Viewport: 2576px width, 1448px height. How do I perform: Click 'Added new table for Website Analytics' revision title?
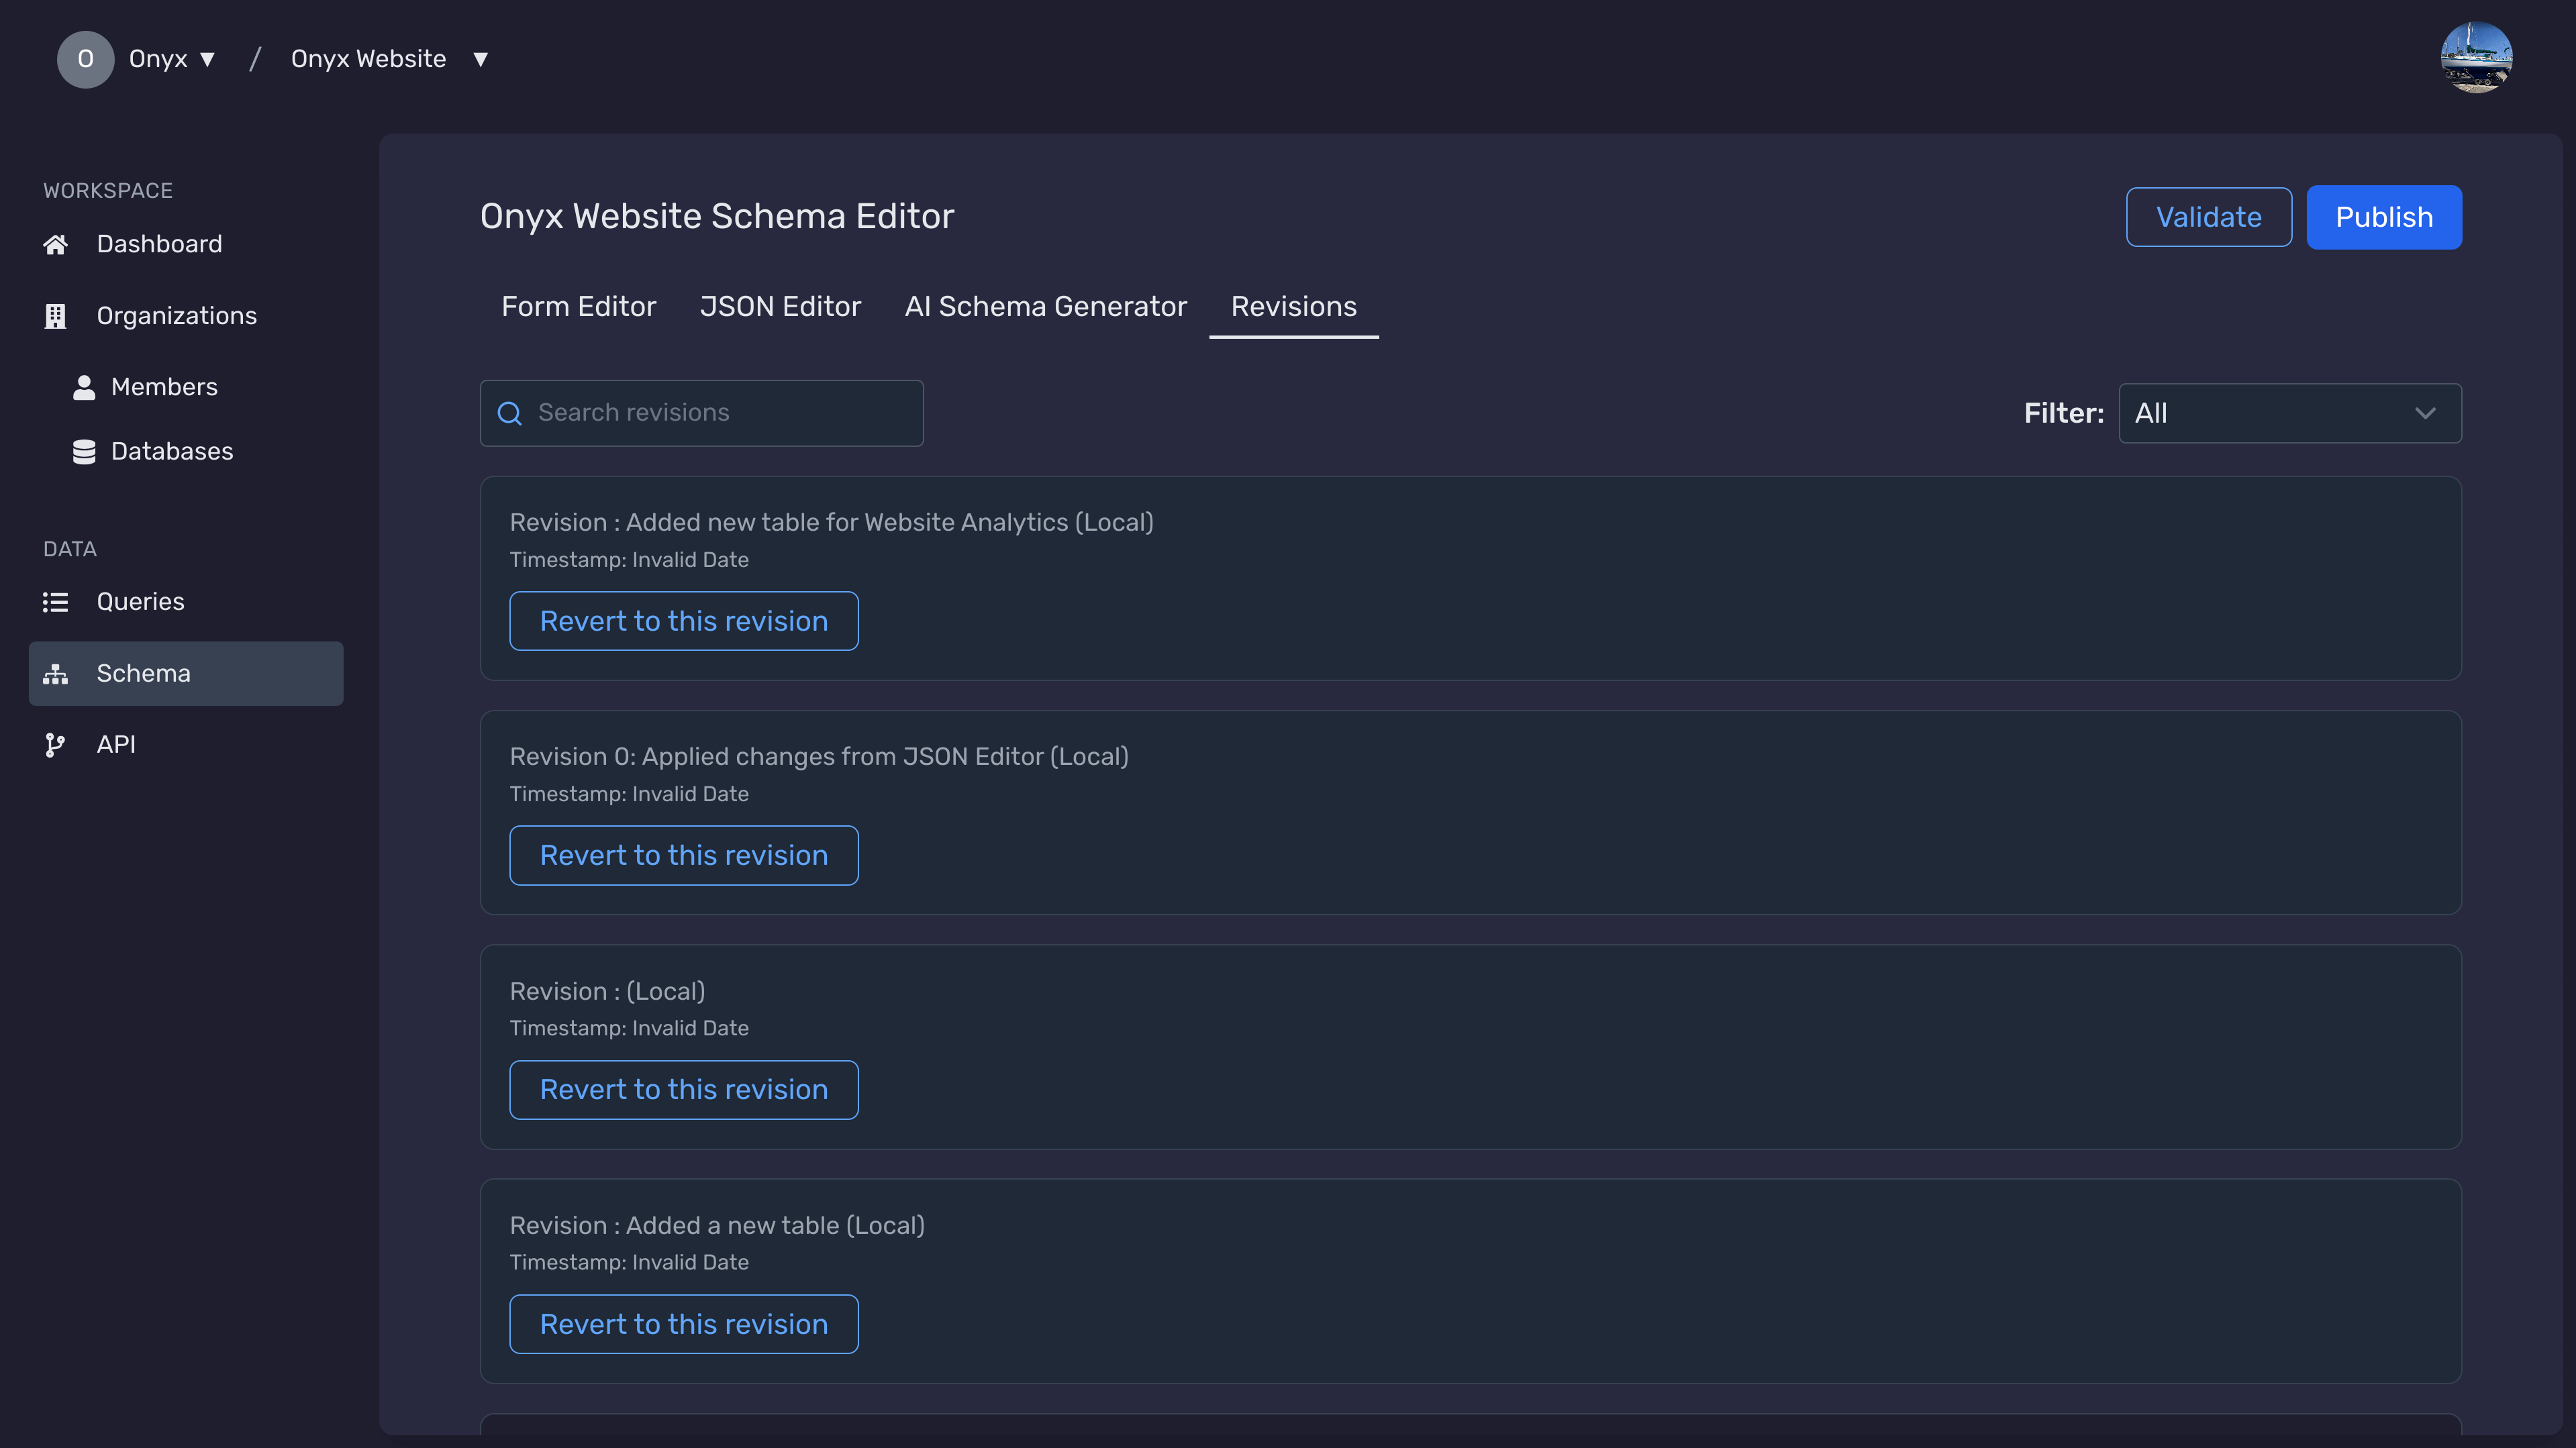tap(831, 523)
